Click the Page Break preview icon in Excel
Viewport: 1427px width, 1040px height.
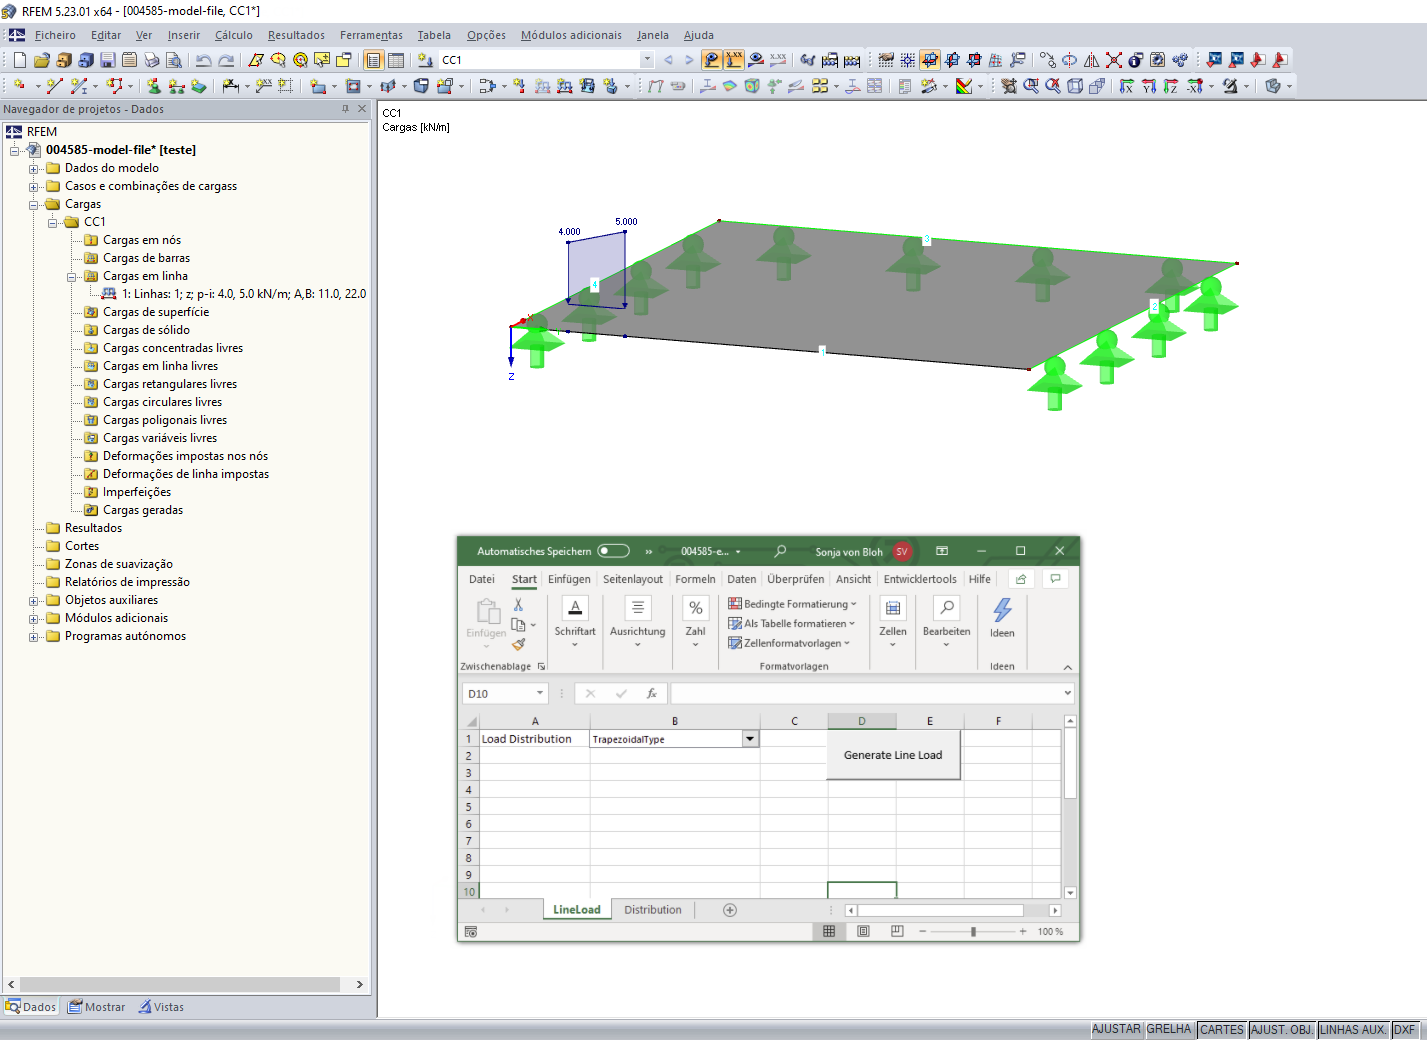(897, 931)
